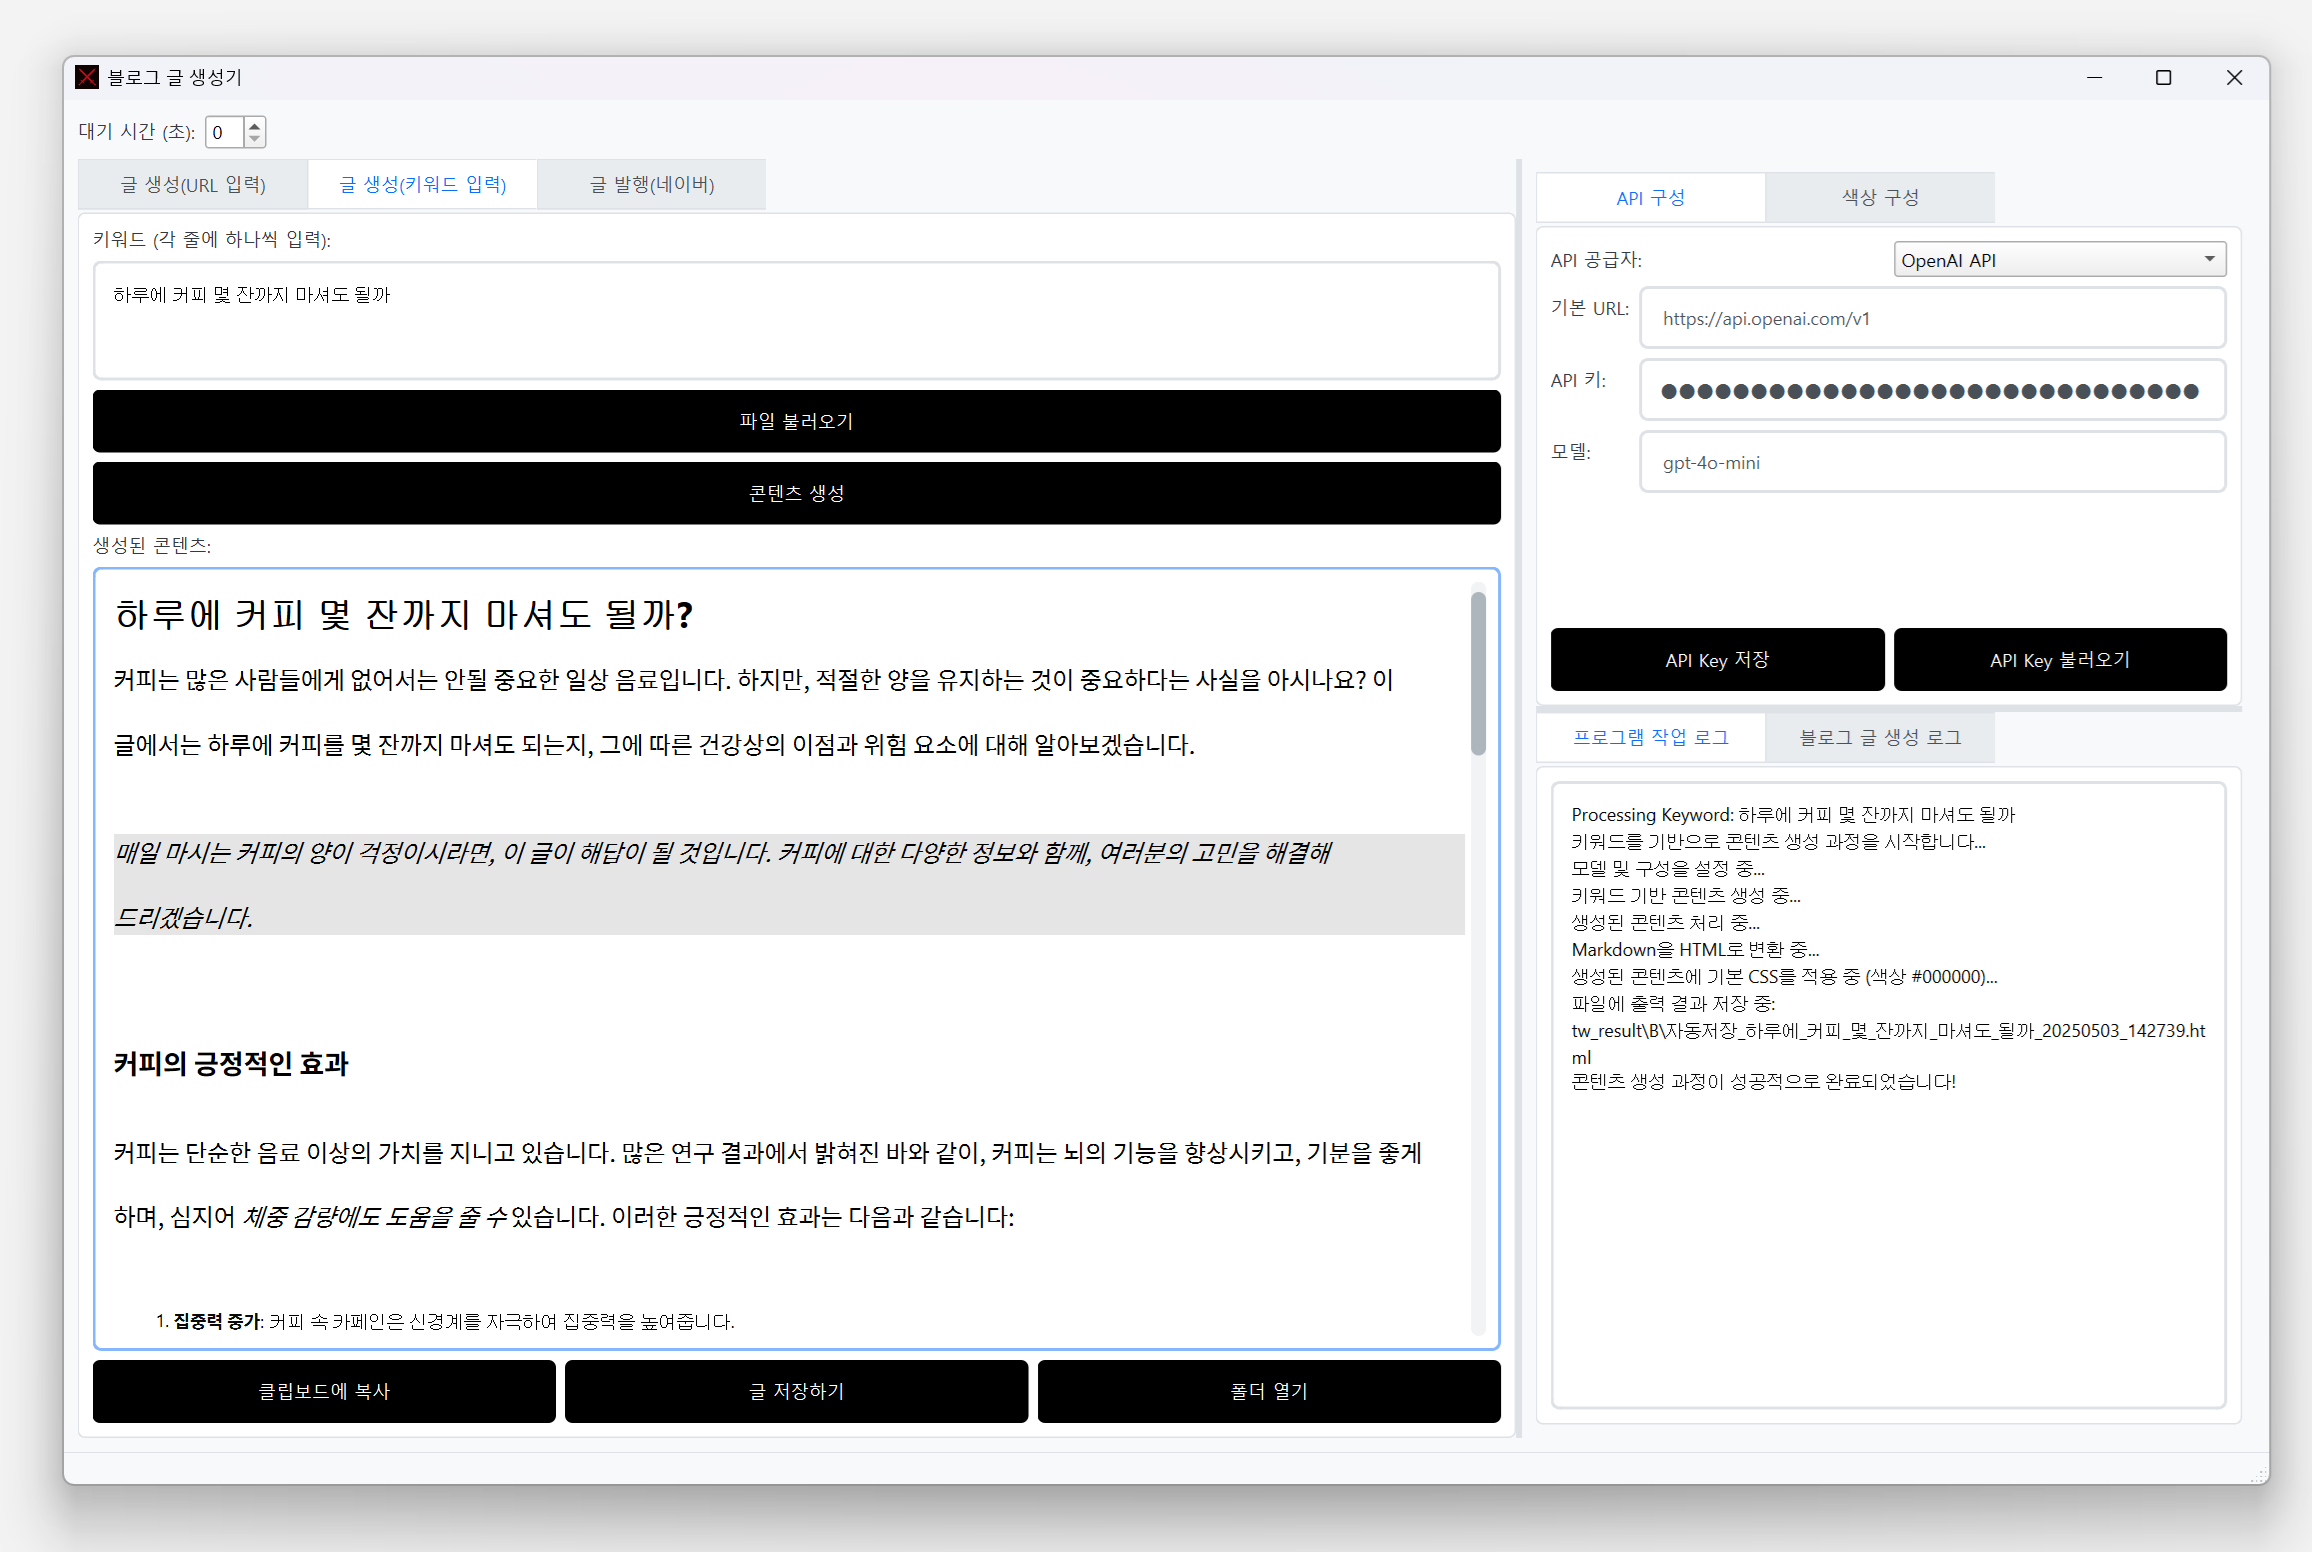The image size is (2312, 1552).
Task: Click log line 모델 및 구성을 설정 중
Action: [x=1668, y=868]
